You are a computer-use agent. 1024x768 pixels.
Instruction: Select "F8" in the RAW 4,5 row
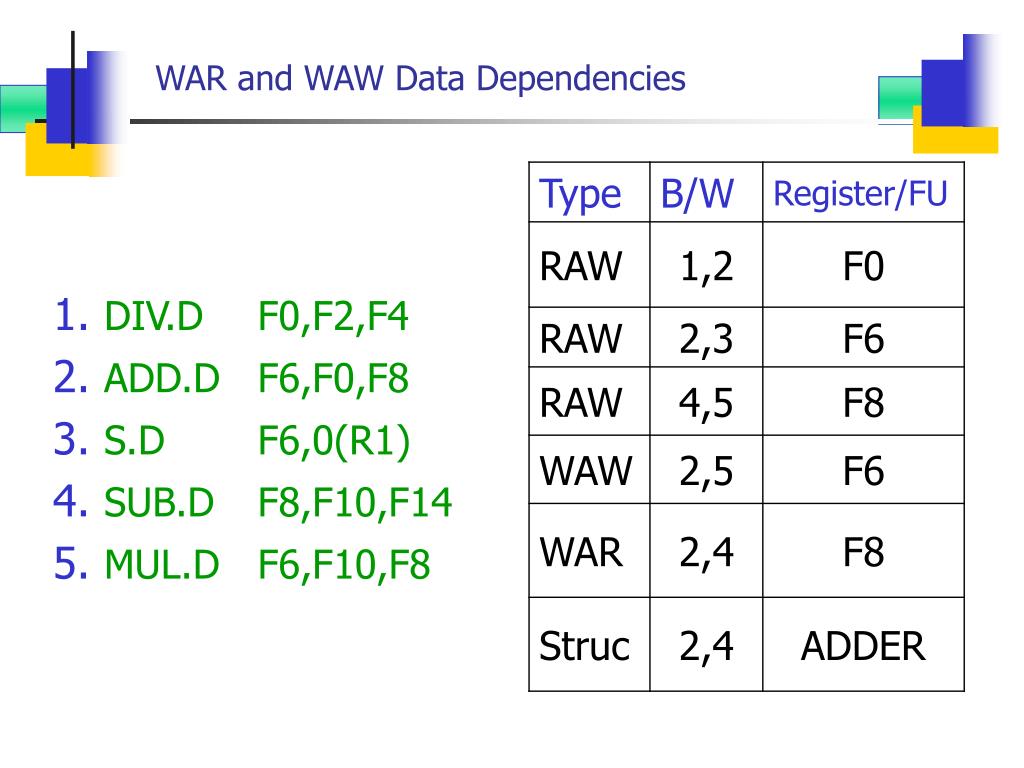(x=863, y=402)
